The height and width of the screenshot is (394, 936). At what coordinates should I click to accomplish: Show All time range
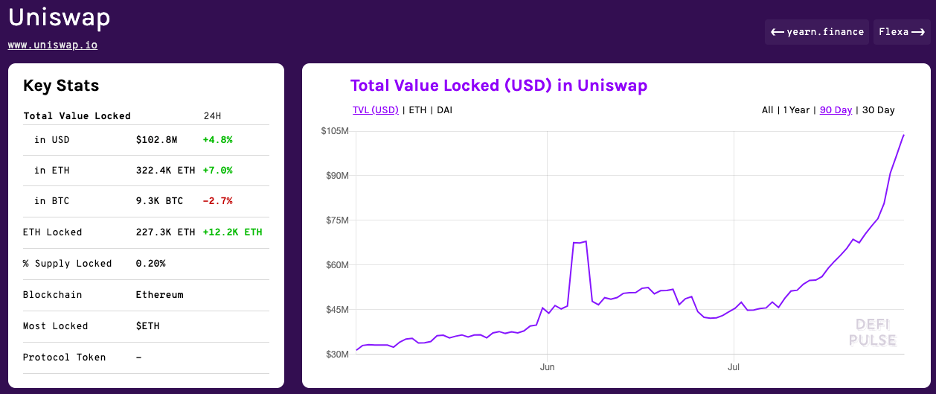(x=767, y=110)
